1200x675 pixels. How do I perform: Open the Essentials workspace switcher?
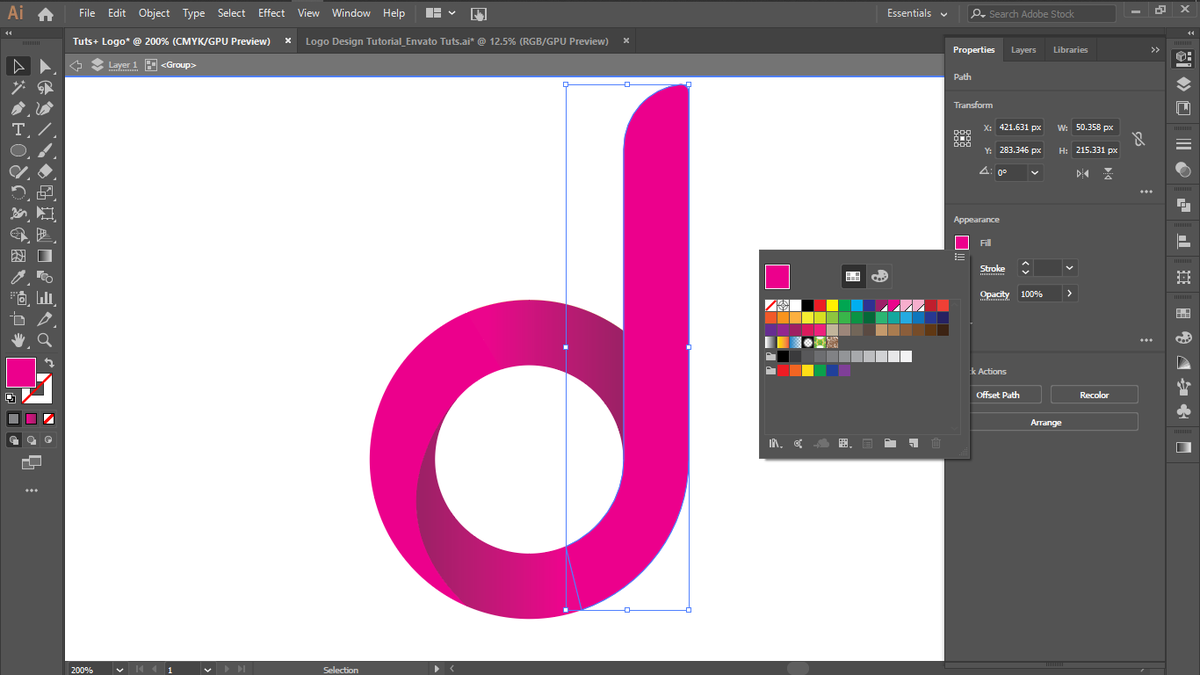click(x=917, y=14)
